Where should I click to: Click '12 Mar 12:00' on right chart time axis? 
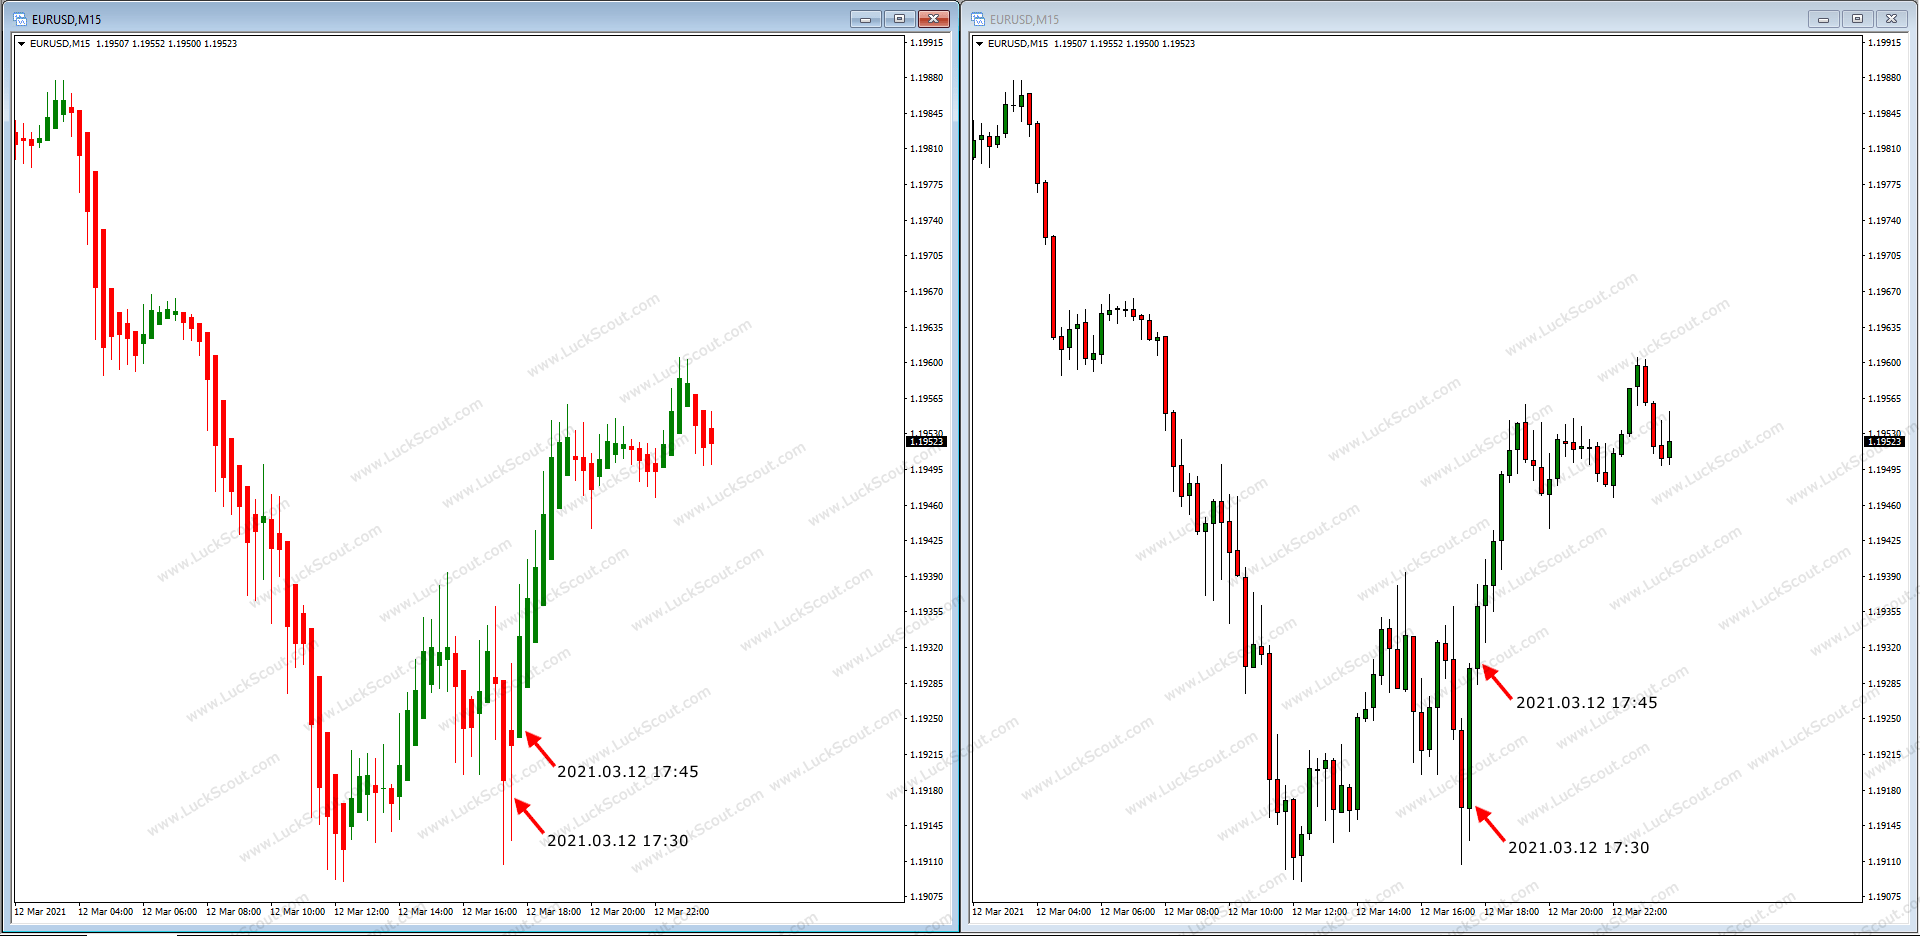coord(1319,912)
